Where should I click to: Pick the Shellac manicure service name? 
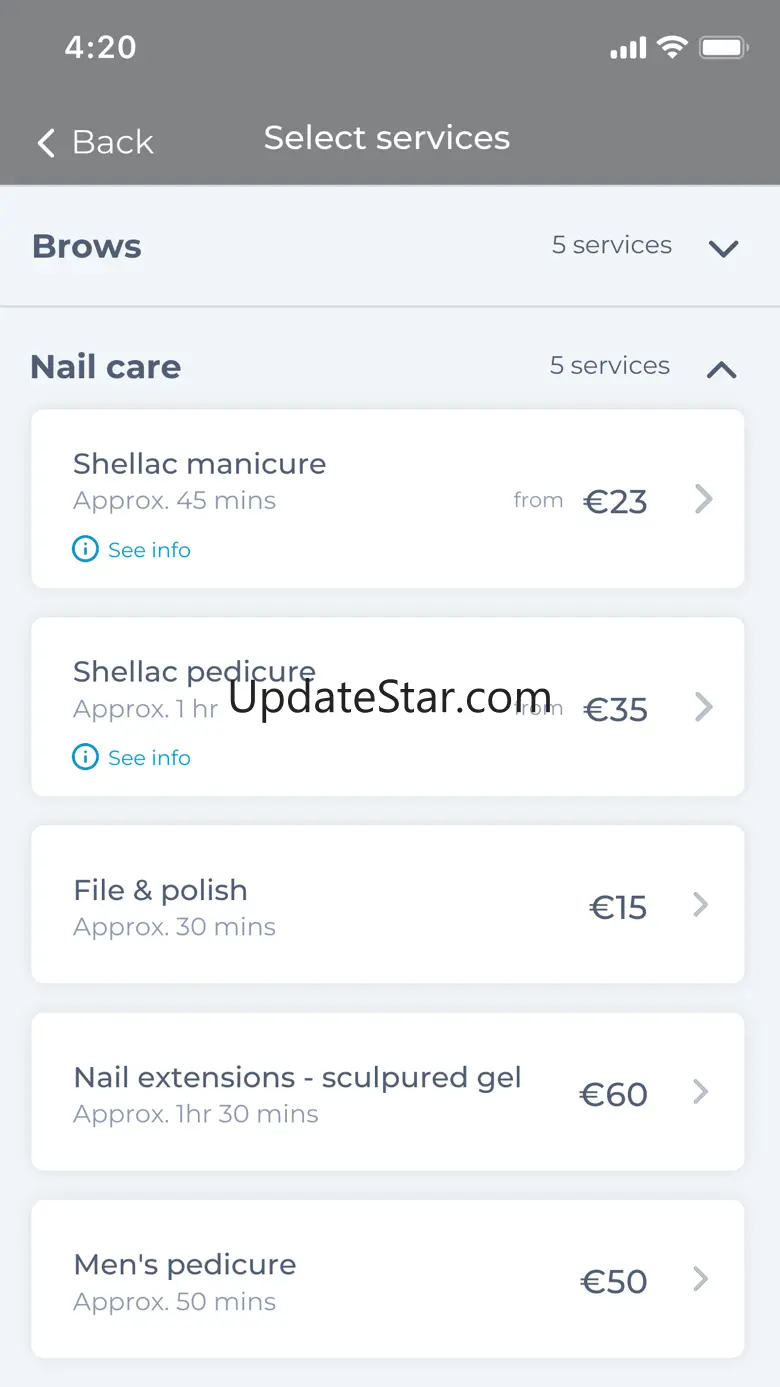tap(199, 464)
